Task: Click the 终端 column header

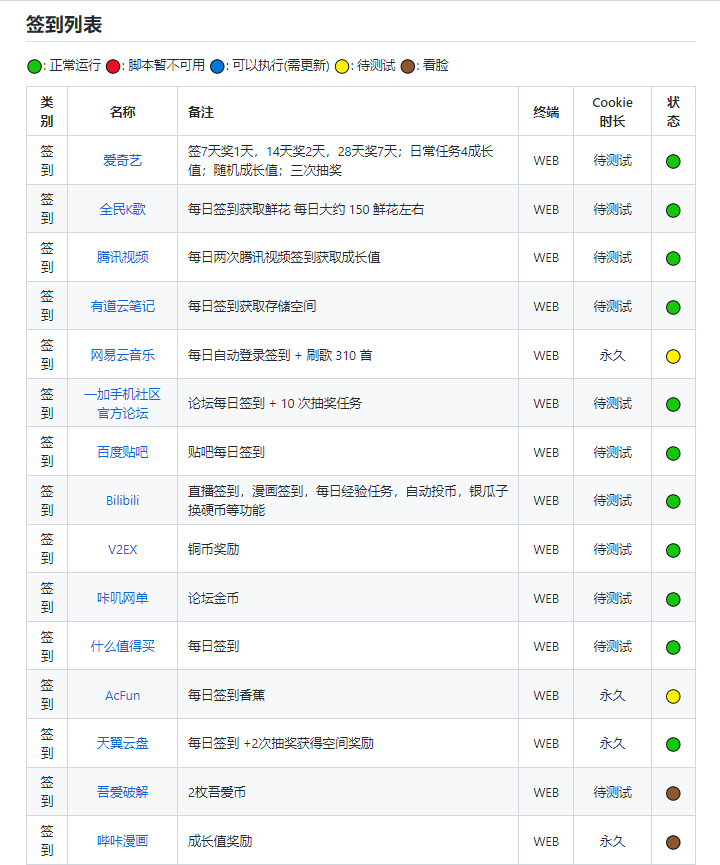Action: coord(546,112)
